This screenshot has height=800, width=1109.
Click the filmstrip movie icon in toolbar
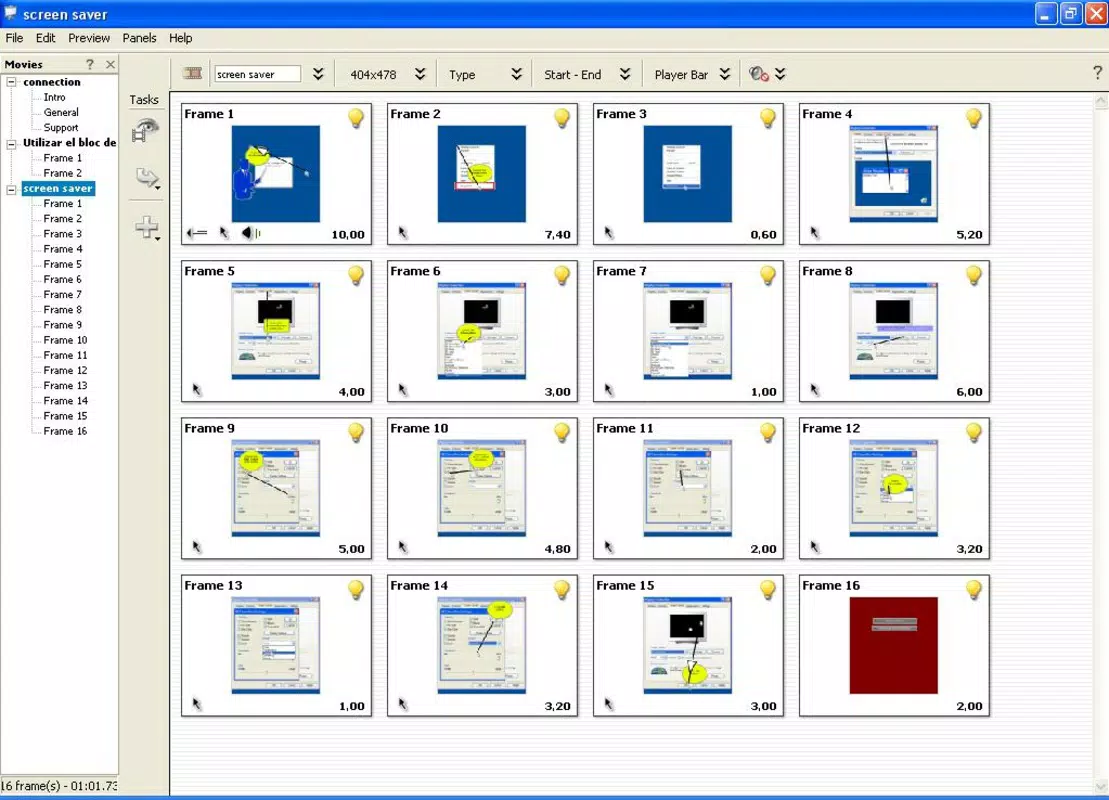pos(192,74)
